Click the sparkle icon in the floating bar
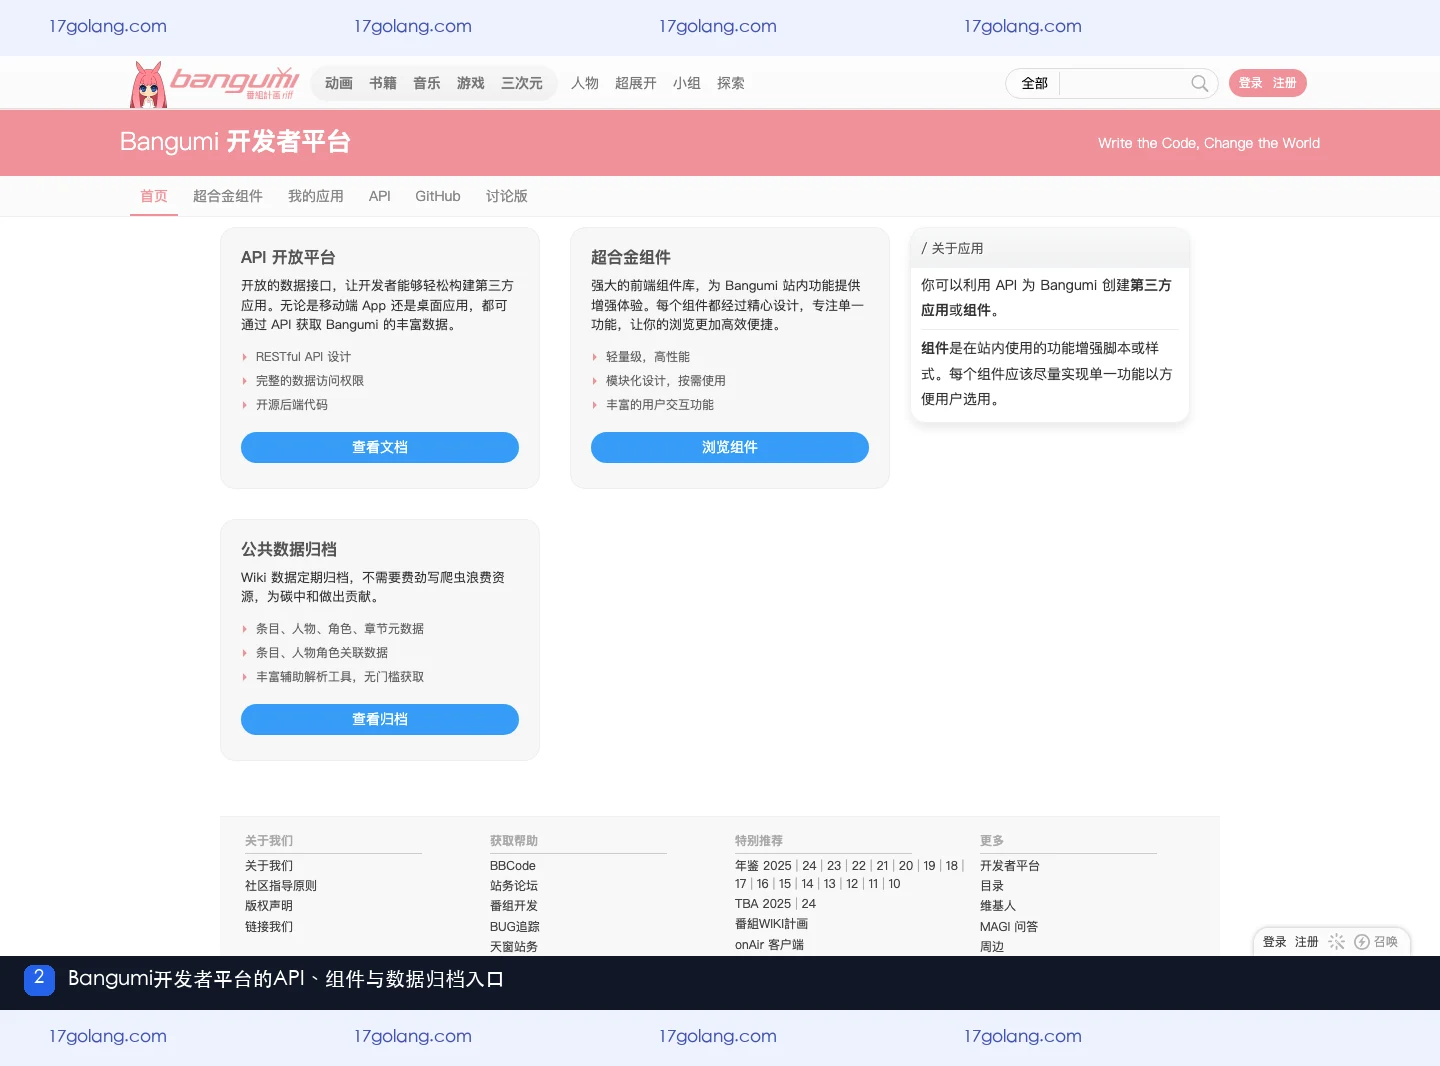 pyautogui.click(x=1336, y=942)
